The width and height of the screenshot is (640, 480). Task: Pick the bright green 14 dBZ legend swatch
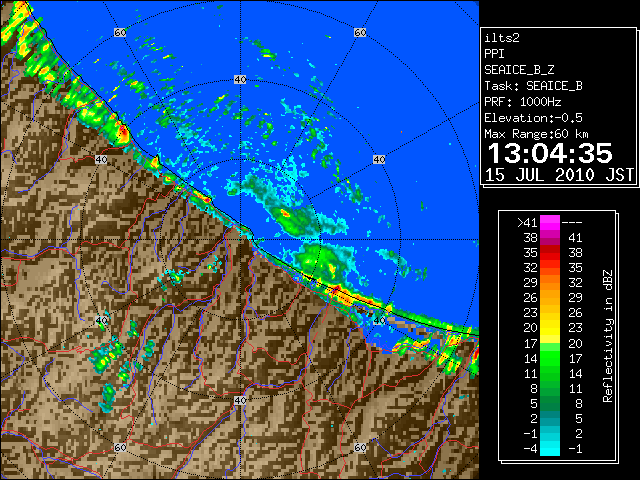click(550, 358)
